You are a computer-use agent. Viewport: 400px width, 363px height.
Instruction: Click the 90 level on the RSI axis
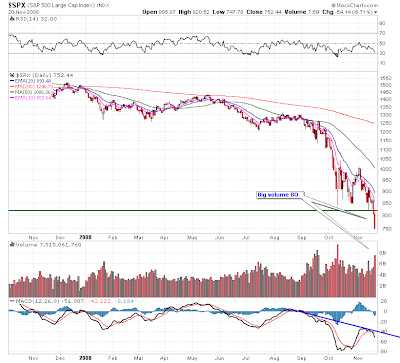382,23
